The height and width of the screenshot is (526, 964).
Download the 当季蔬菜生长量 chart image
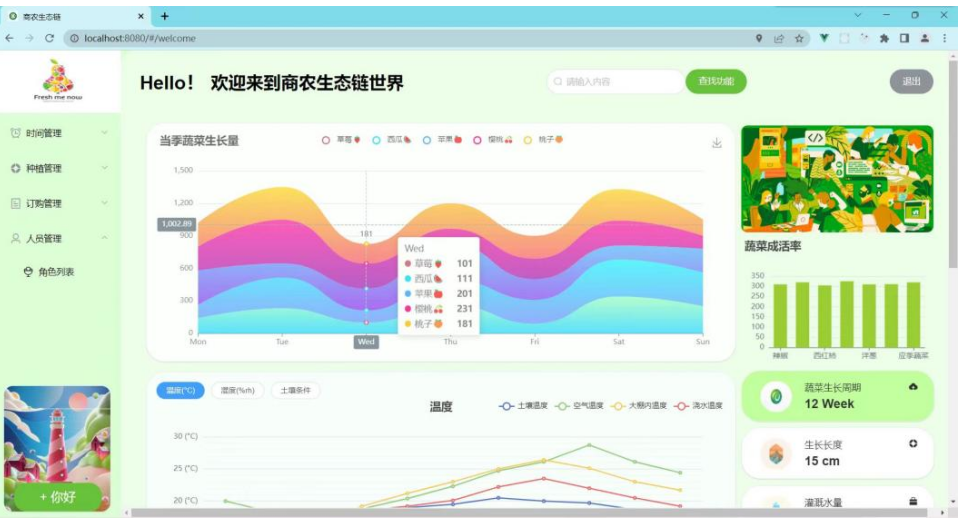(717, 143)
